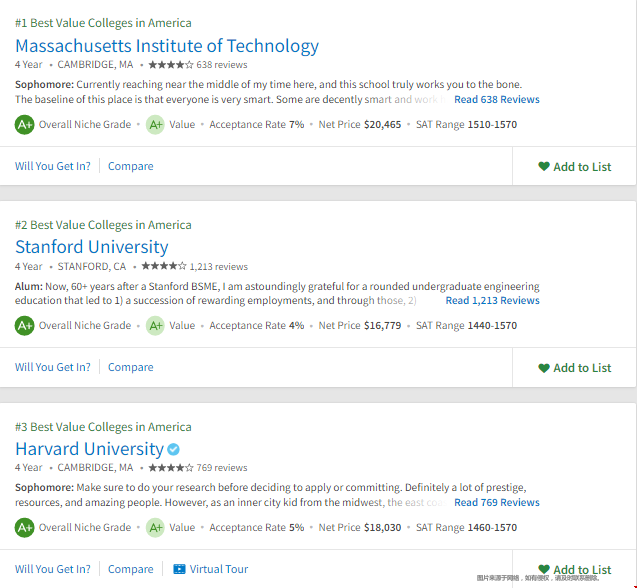Click Compare for Harvard University

130,569
